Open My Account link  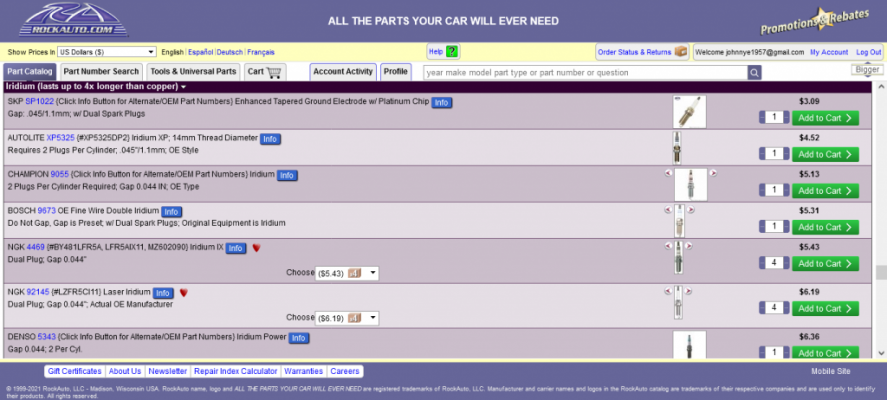point(829,52)
